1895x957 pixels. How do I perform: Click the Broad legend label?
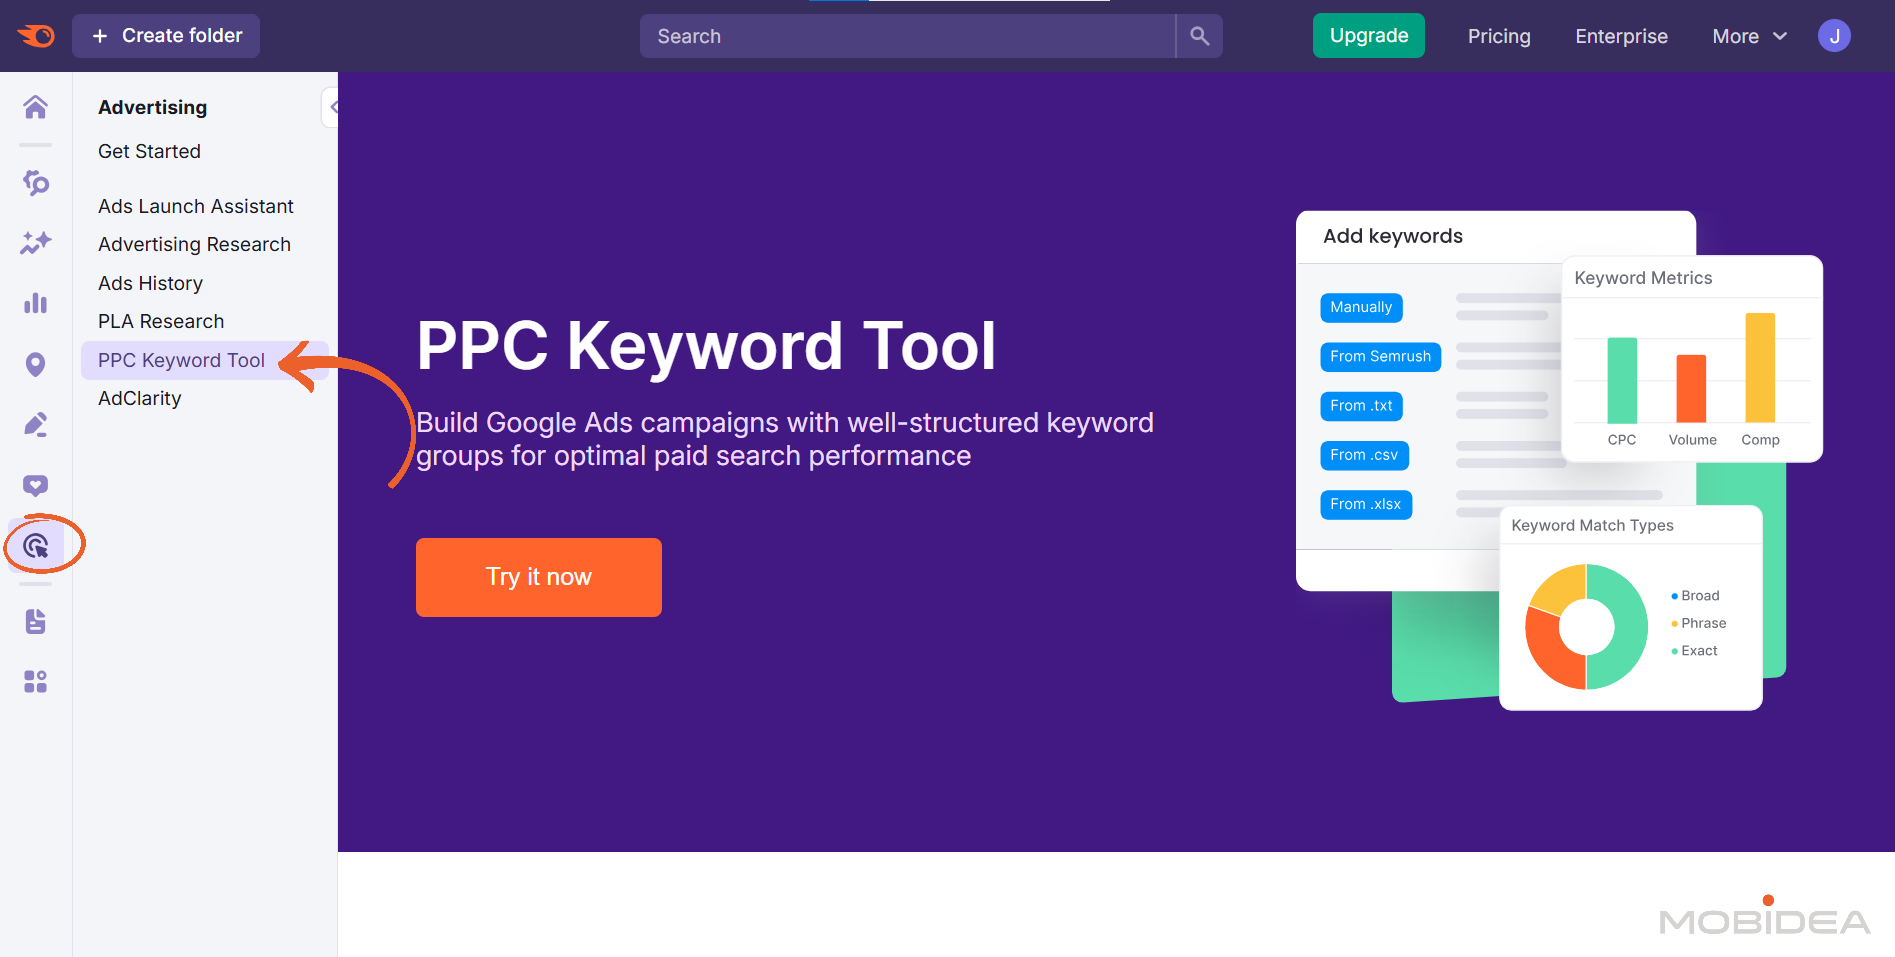click(x=1700, y=596)
